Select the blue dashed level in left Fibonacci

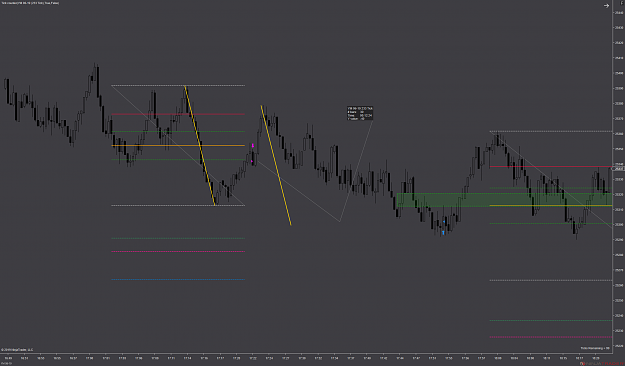click(178, 279)
